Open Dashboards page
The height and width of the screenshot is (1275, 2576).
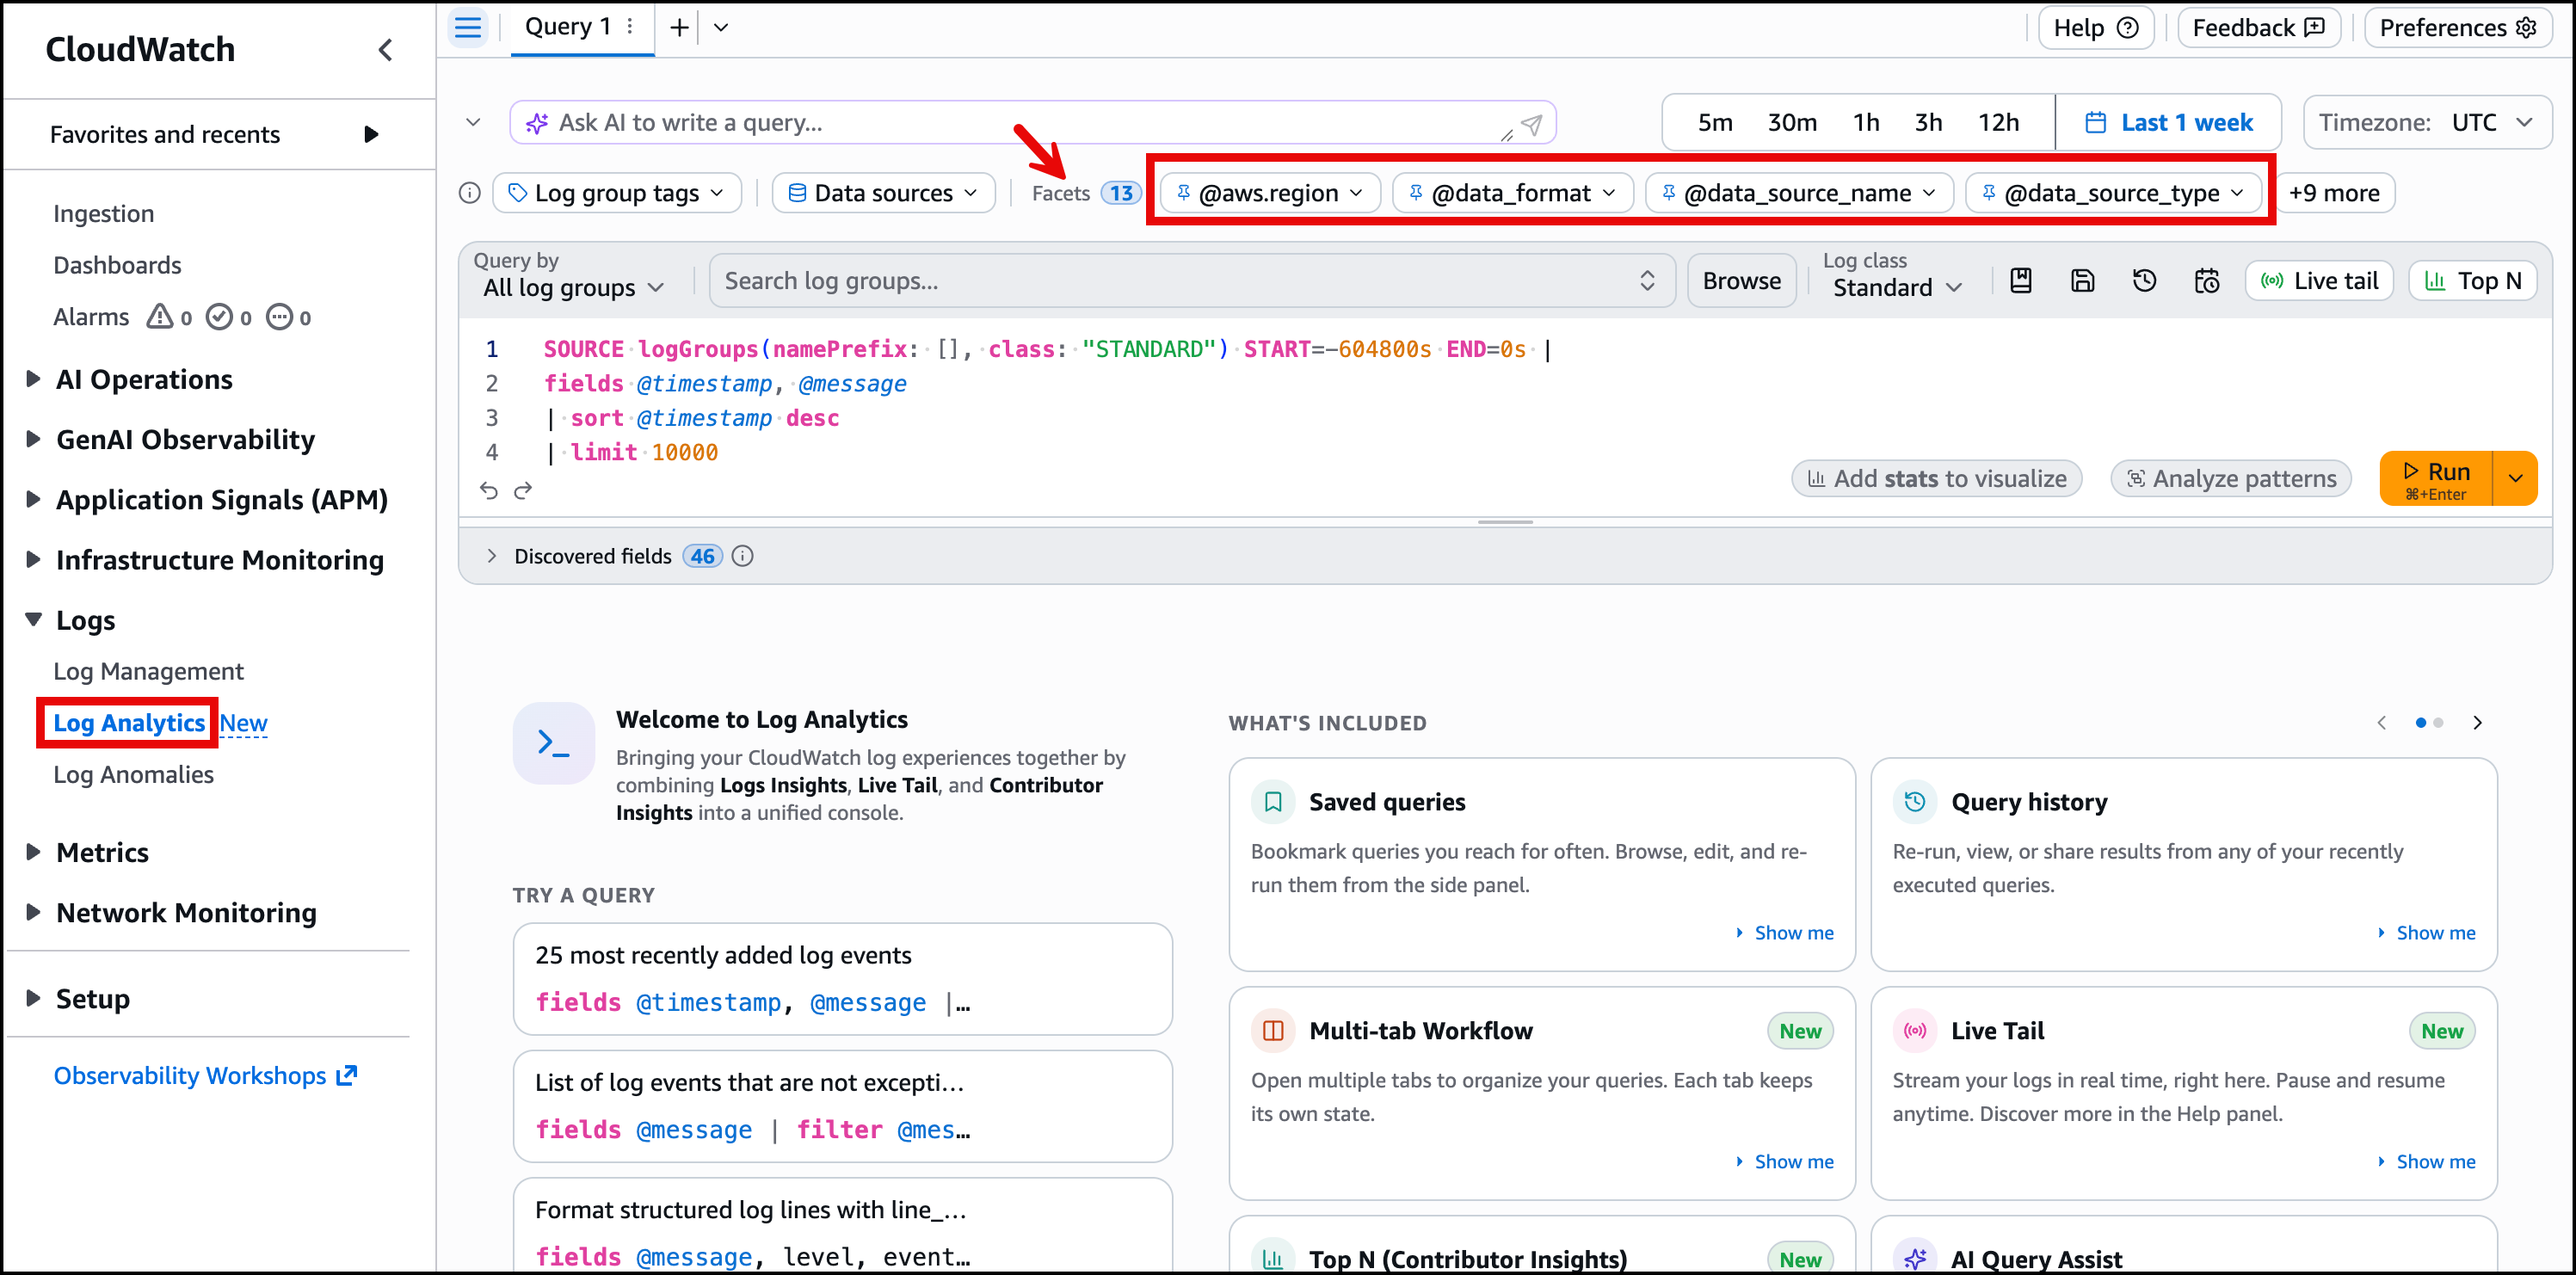click(117, 265)
